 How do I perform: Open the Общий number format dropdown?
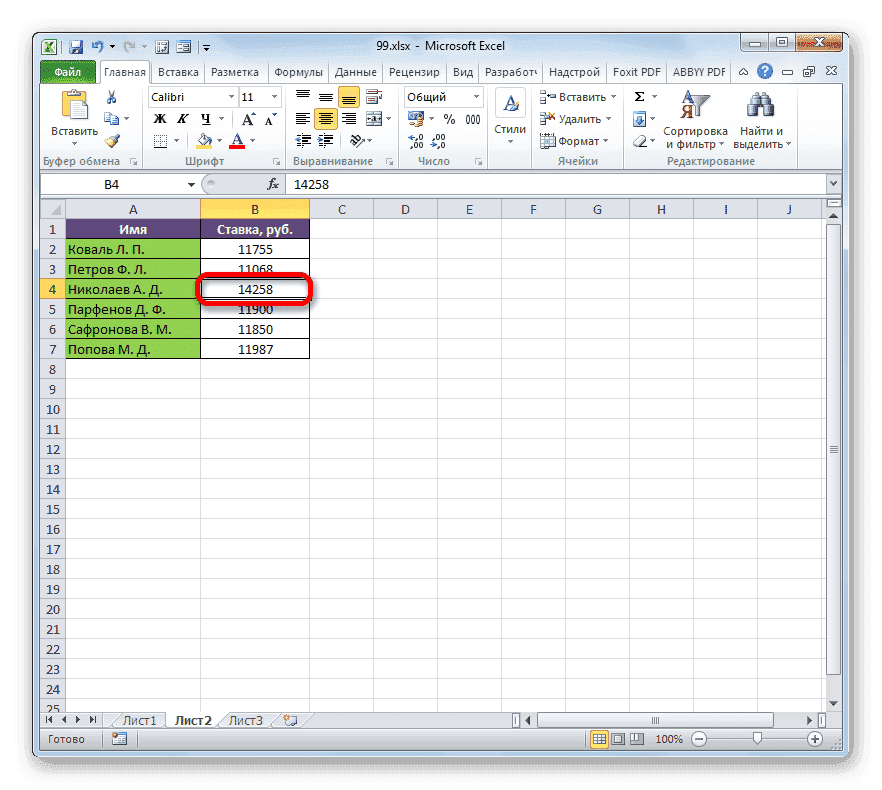pos(477,96)
